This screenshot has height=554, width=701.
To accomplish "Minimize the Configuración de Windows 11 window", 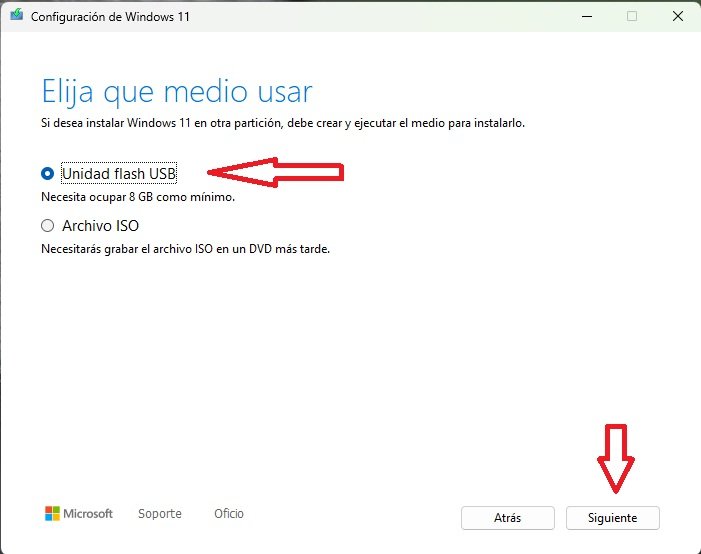I will pyautogui.click(x=587, y=17).
